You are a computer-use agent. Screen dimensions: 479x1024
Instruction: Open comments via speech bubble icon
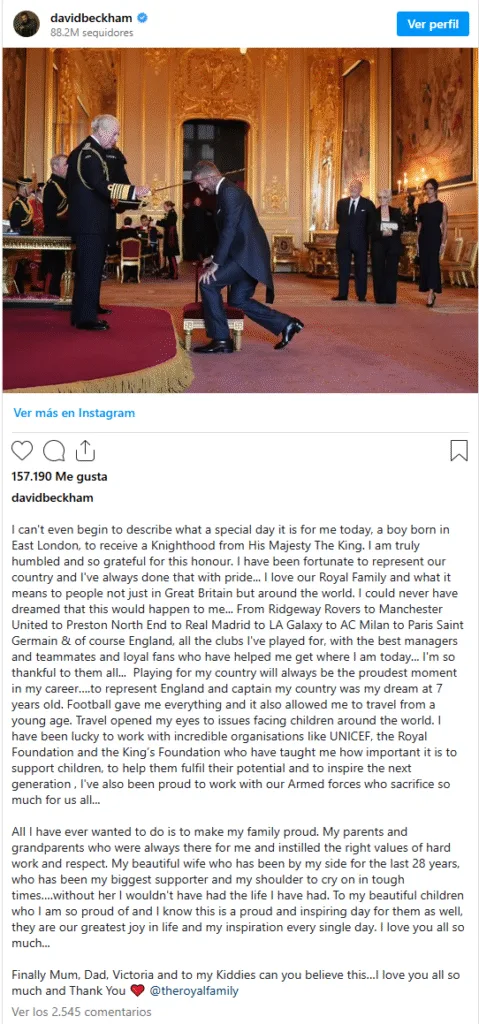pyautogui.click(x=54, y=451)
